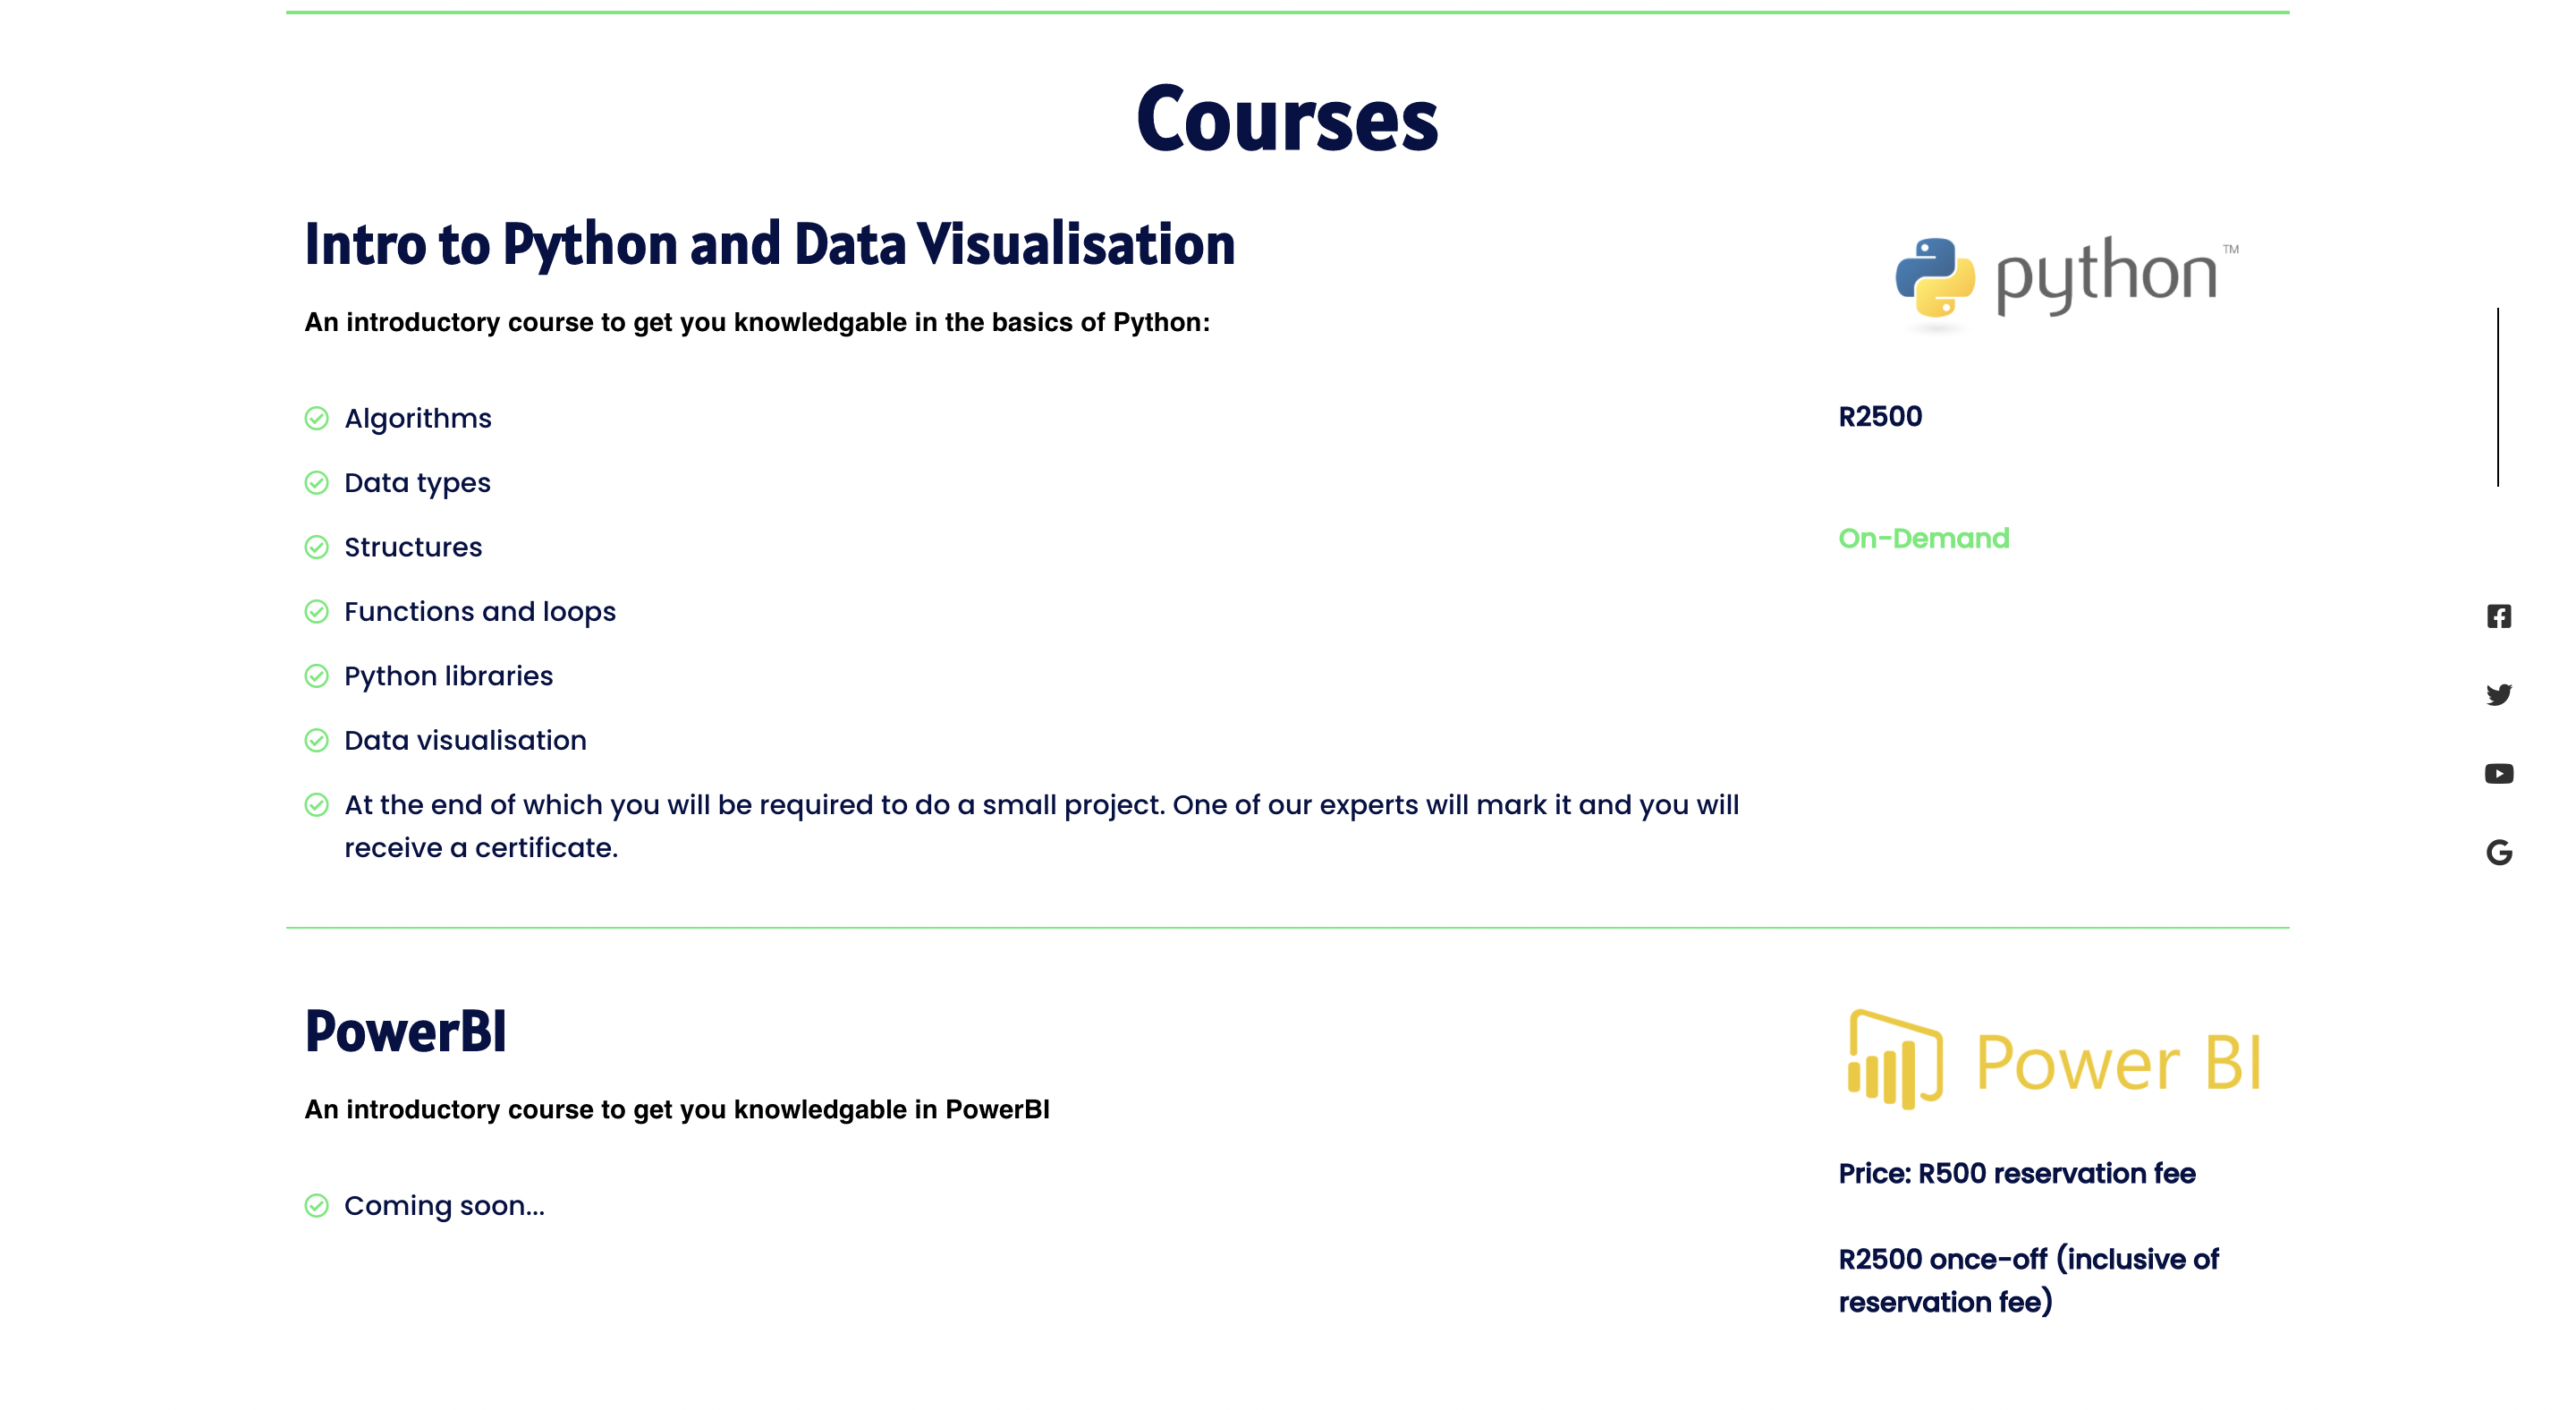Click the PowerBI course heading
Viewport: 2576px width, 1410px height.
click(405, 1031)
